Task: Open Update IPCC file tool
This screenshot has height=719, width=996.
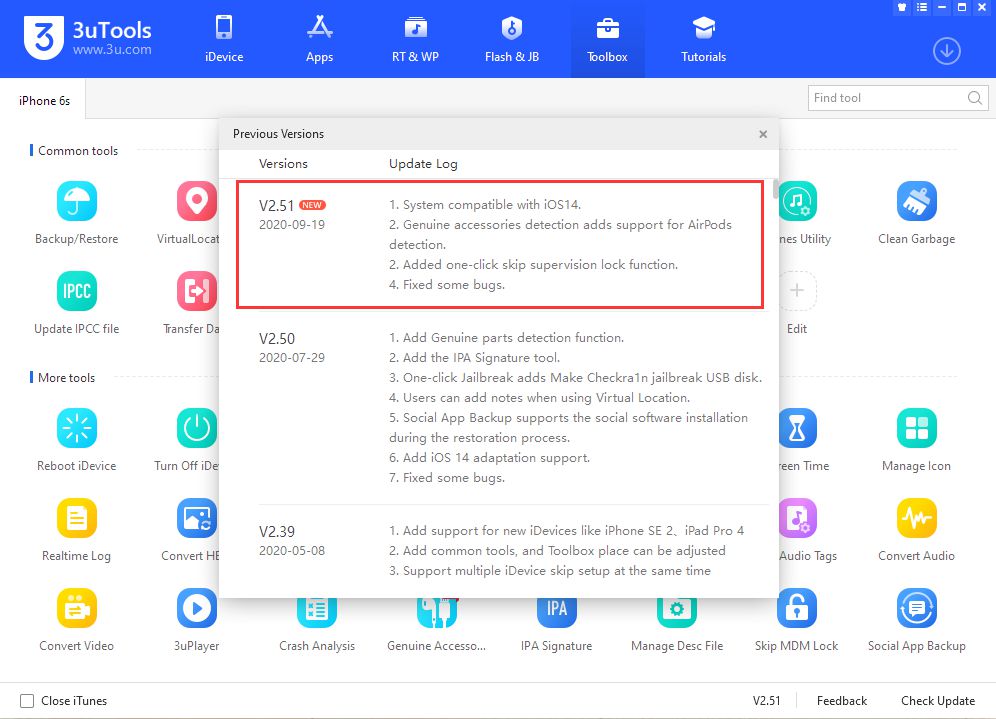Action: [x=77, y=291]
